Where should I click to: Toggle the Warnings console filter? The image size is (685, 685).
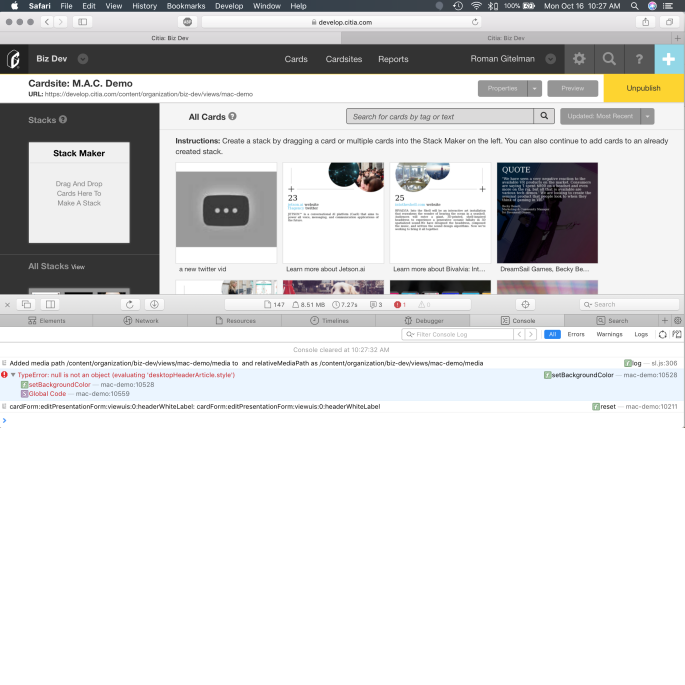pyautogui.click(x=609, y=334)
